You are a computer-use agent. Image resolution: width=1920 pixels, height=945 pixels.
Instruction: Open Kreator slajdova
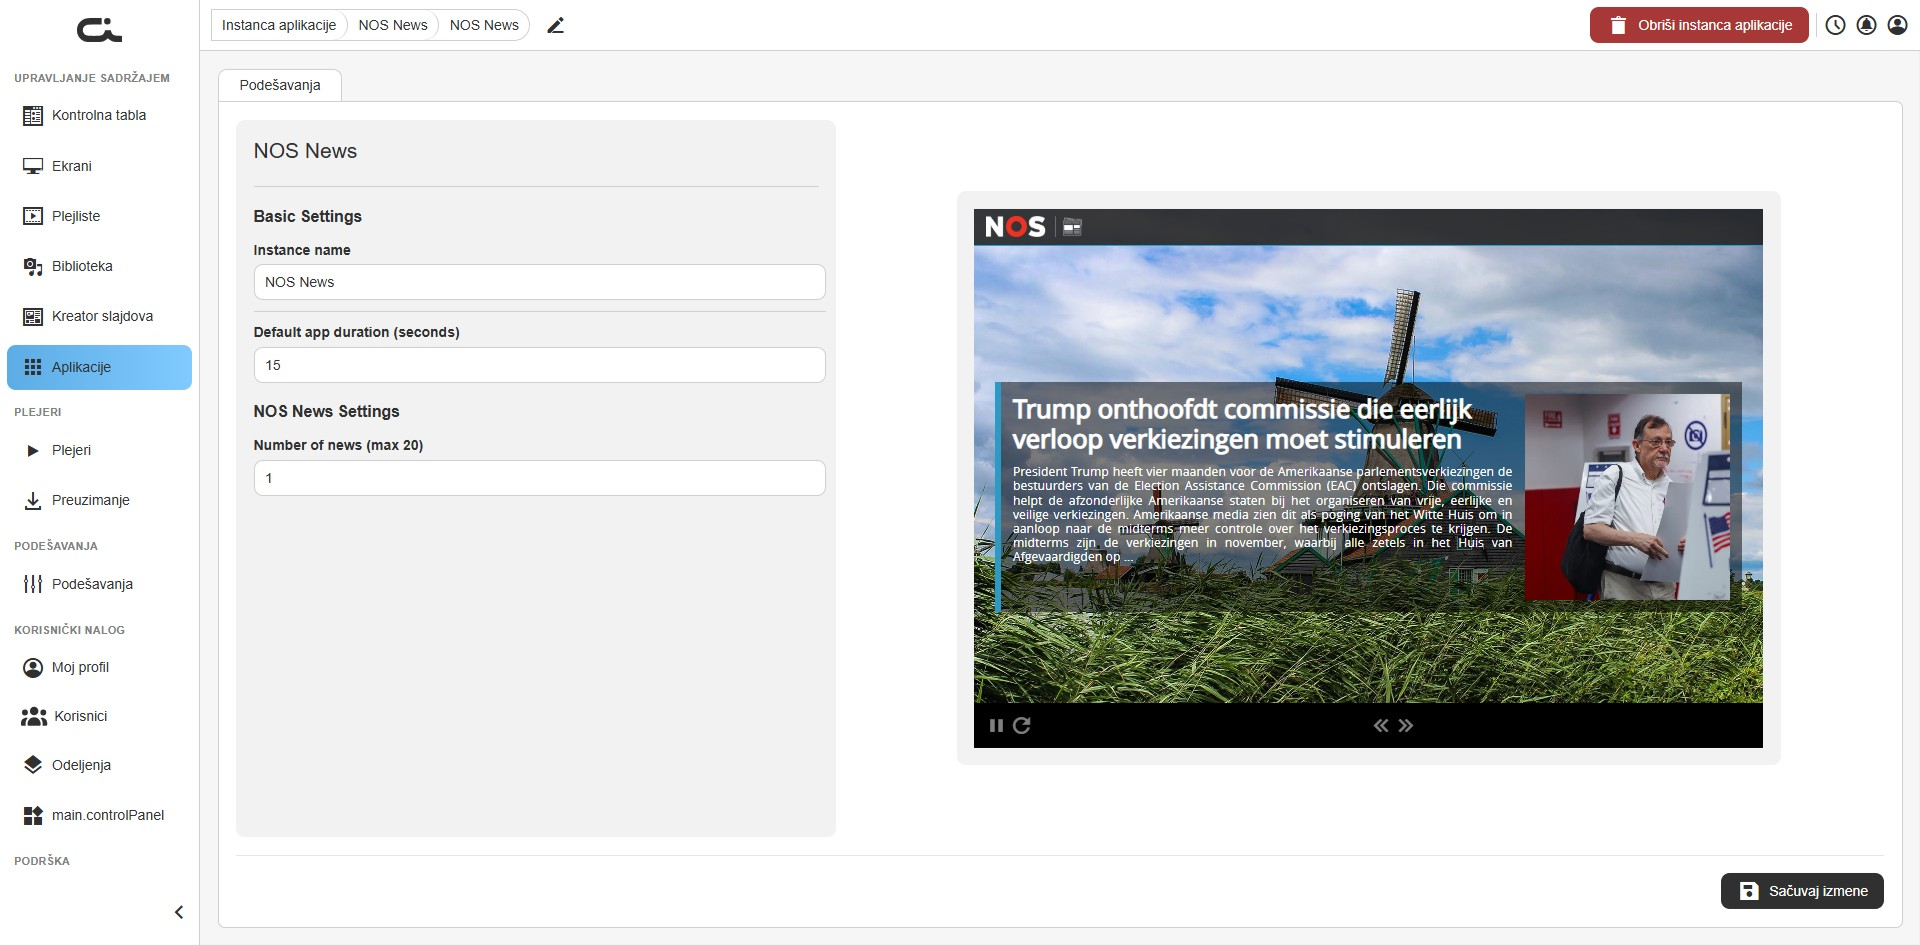click(99, 316)
